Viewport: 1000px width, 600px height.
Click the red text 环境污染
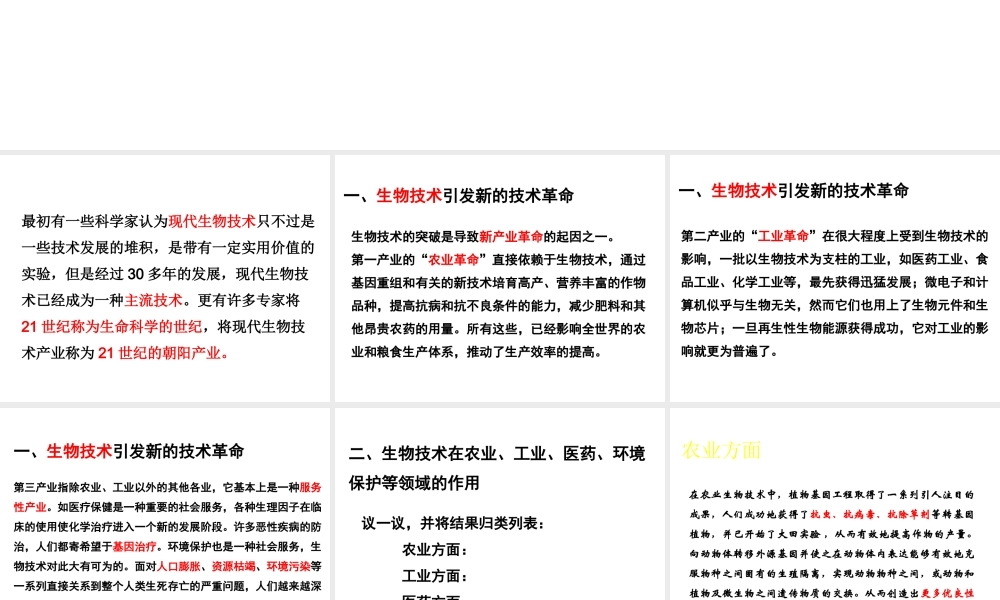(288, 566)
